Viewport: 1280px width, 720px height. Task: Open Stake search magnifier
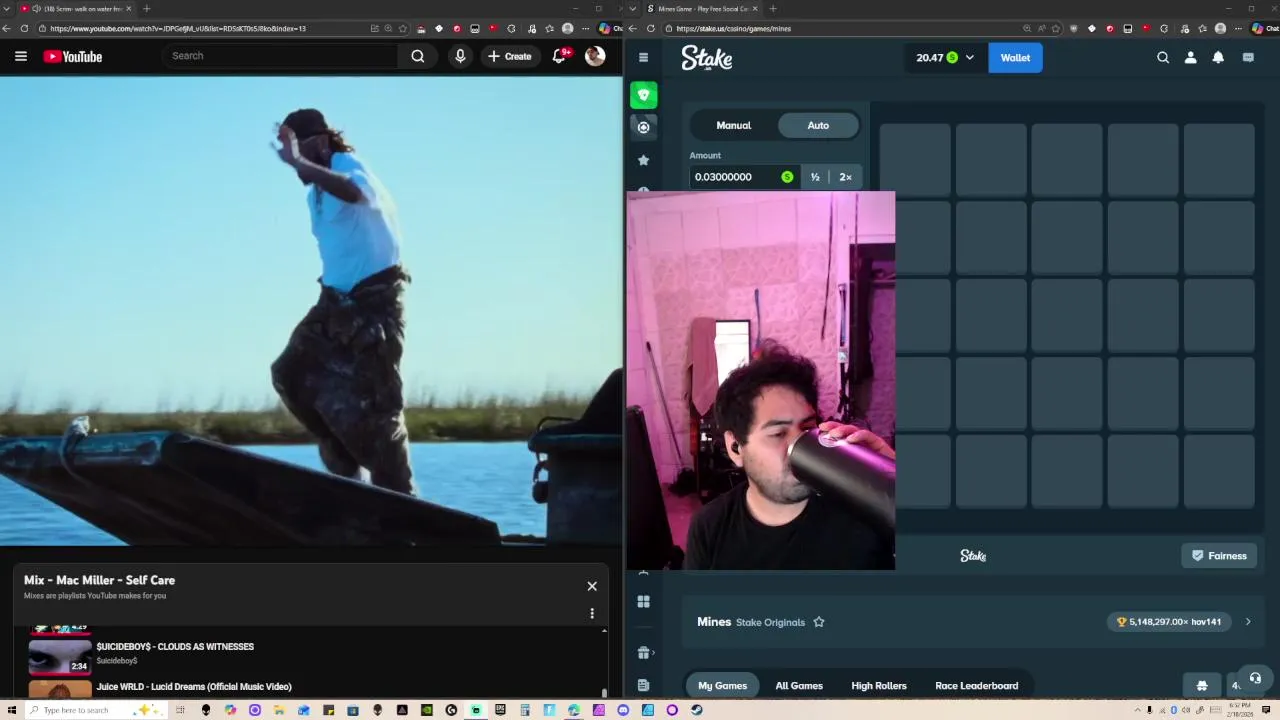coord(1163,58)
